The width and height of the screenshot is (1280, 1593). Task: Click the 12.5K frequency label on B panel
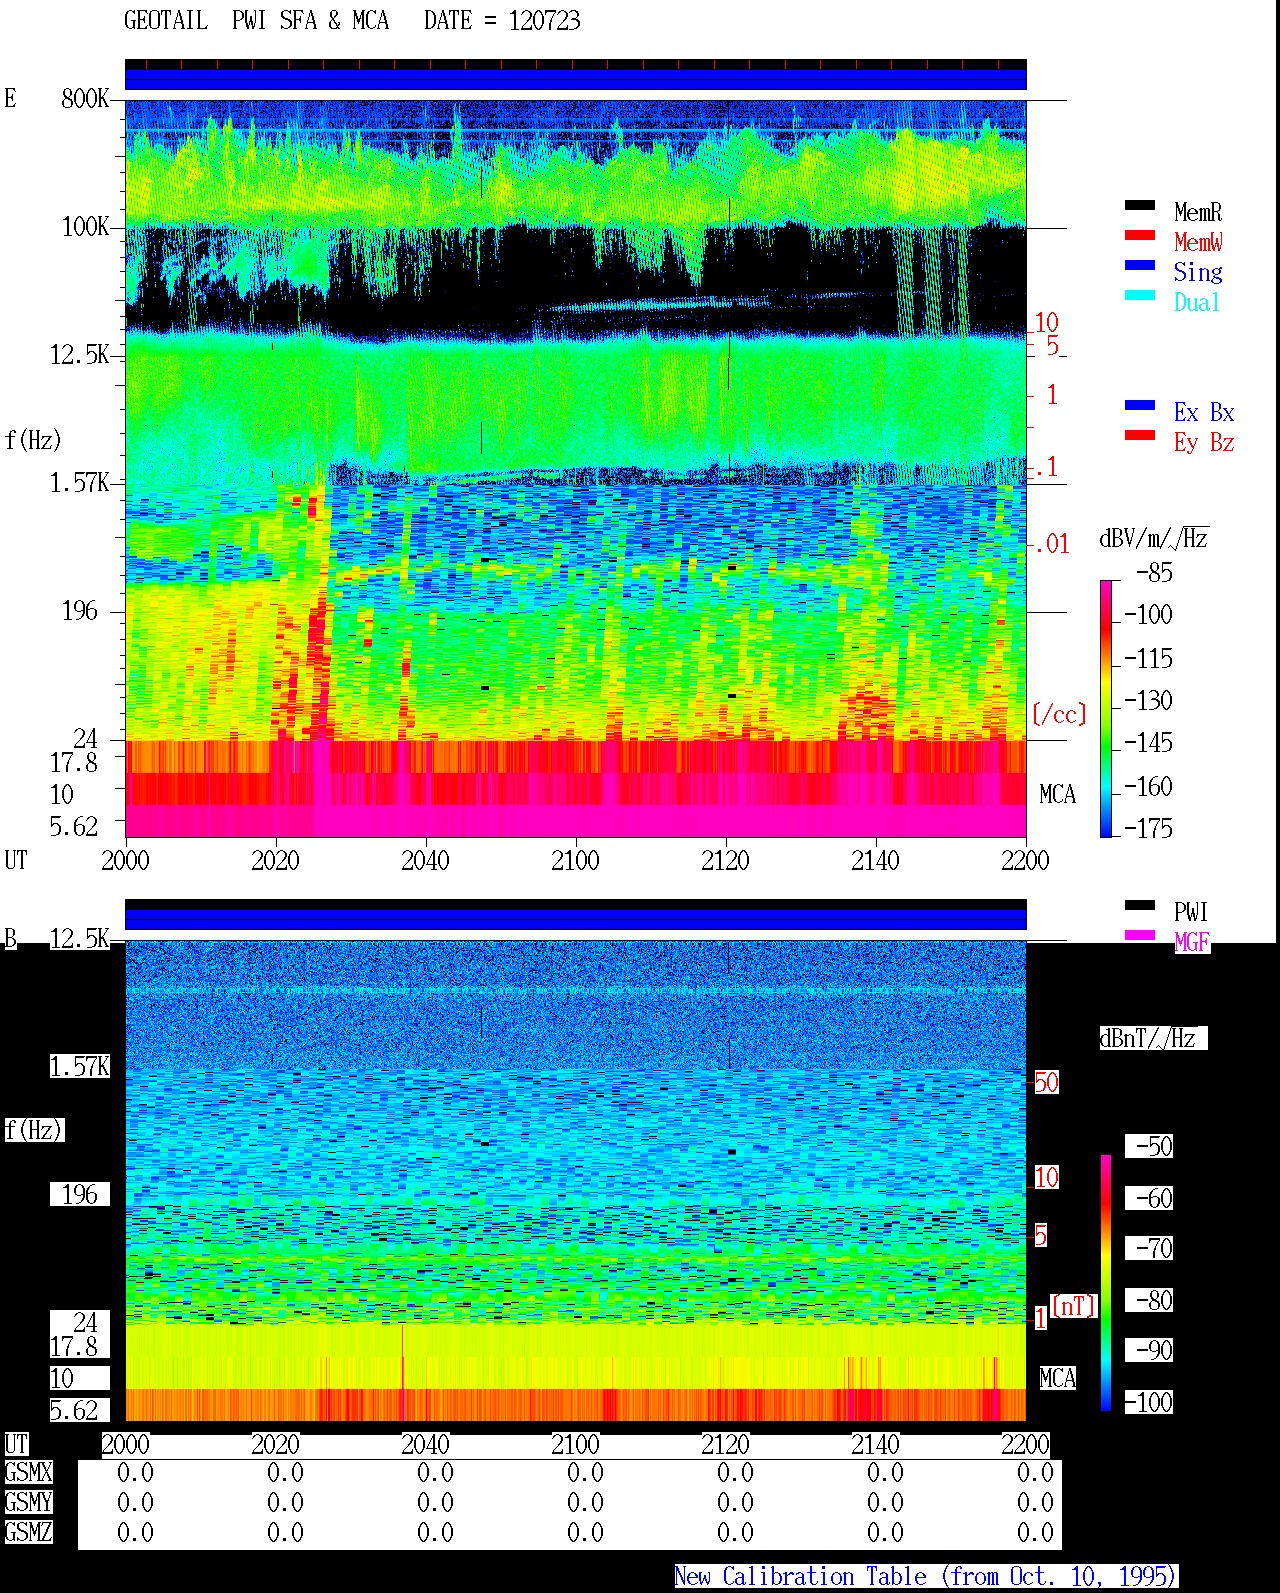point(79,939)
